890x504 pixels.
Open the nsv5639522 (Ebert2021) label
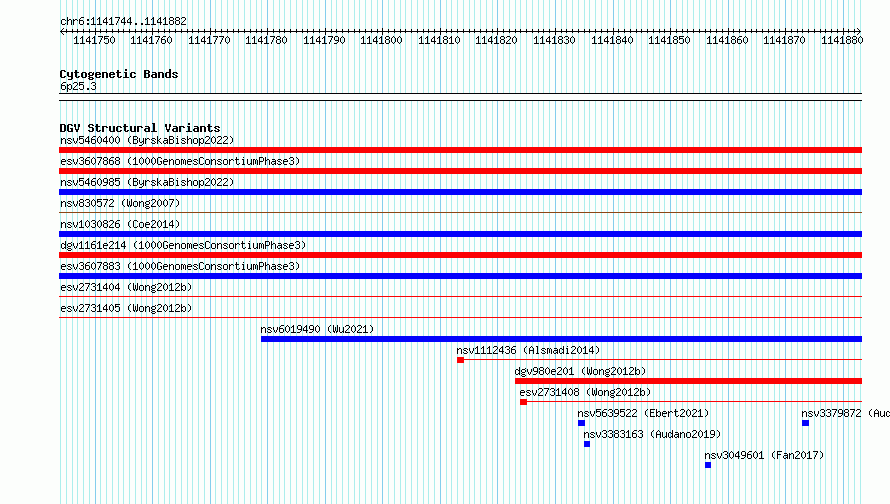tap(643, 413)
